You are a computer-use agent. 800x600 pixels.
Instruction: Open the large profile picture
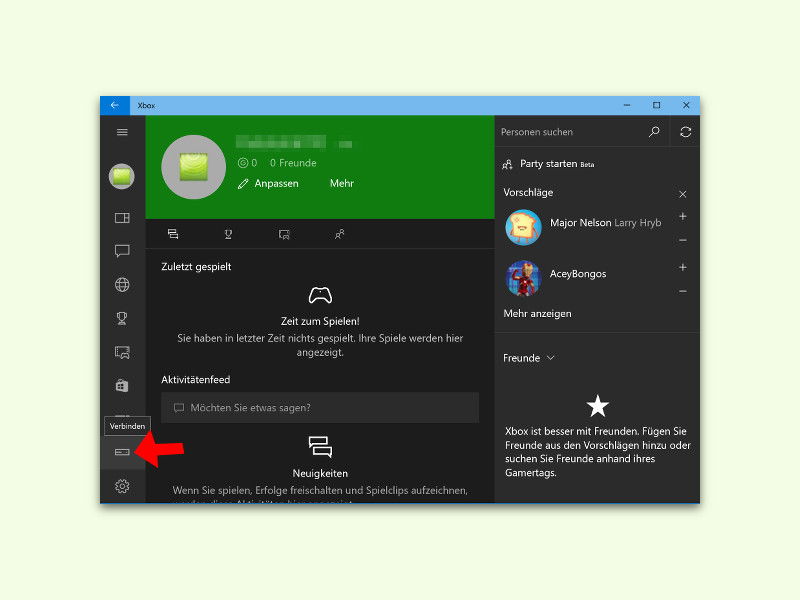[193, 167]
